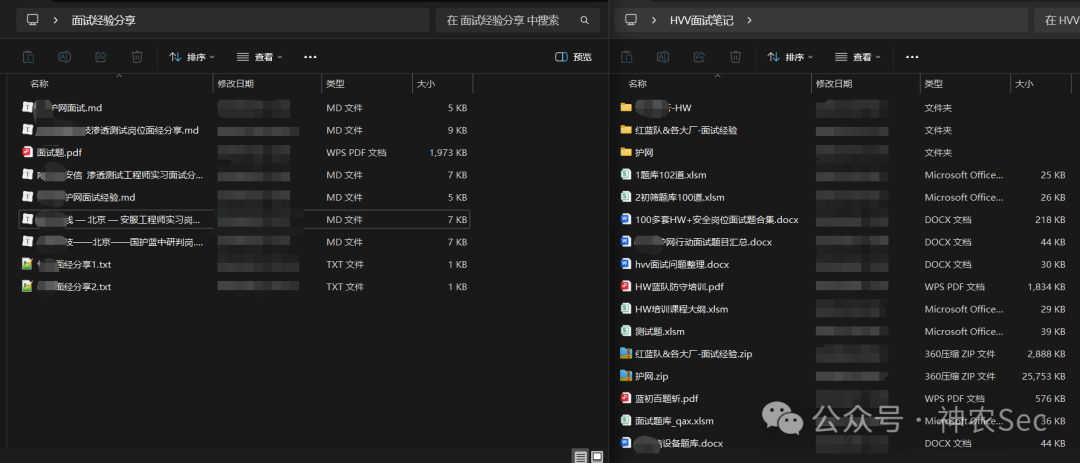Open the Sort dropdown in left window
This screenshot has width=1080, height=463.
[192, 57]
